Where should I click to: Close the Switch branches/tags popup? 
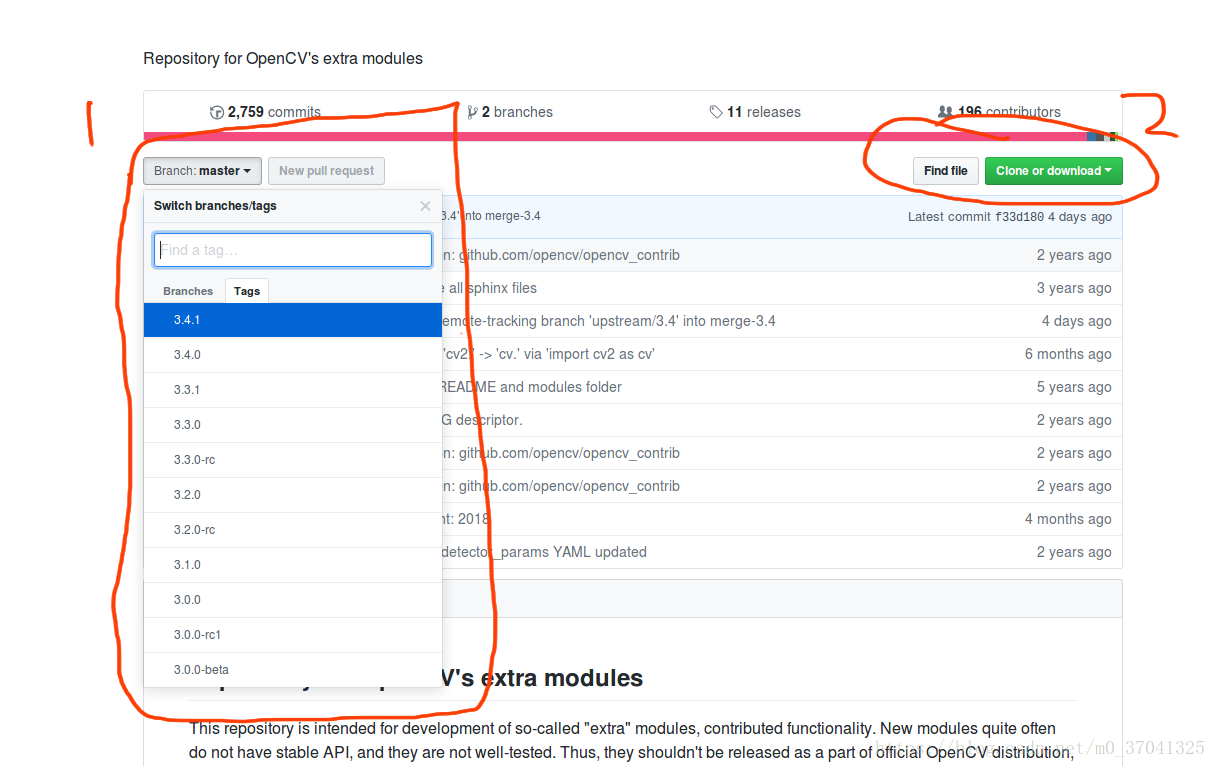click(425, 206)
